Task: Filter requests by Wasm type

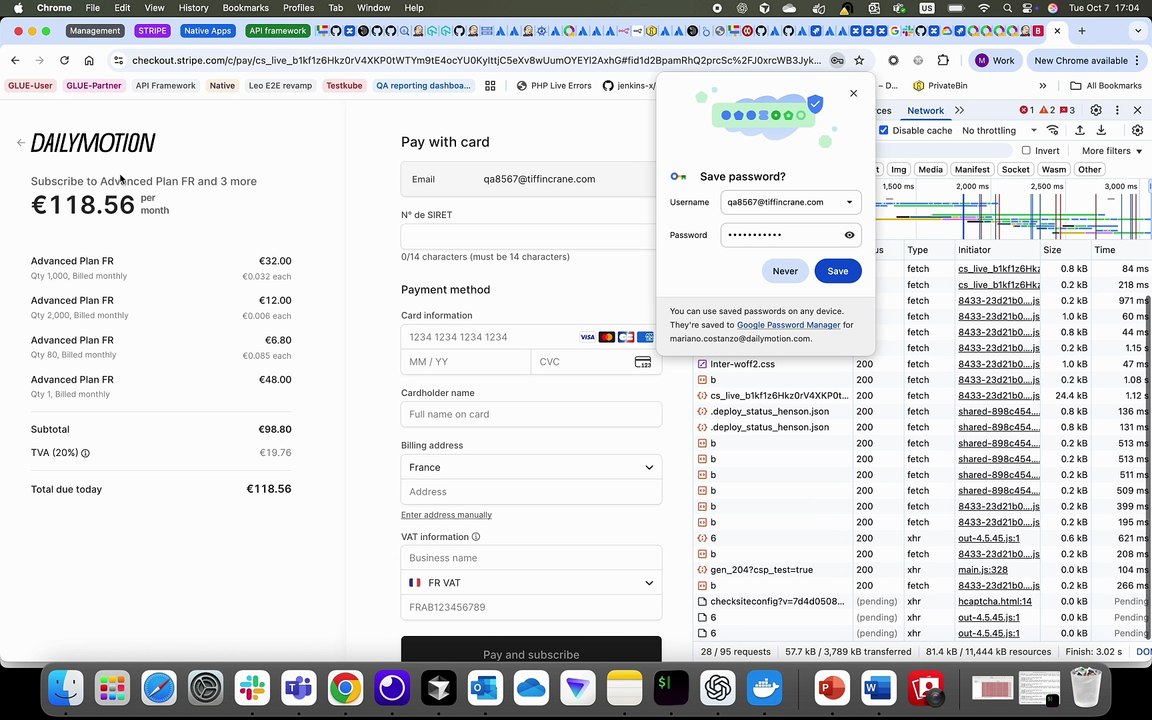Action: point(1054,170)
